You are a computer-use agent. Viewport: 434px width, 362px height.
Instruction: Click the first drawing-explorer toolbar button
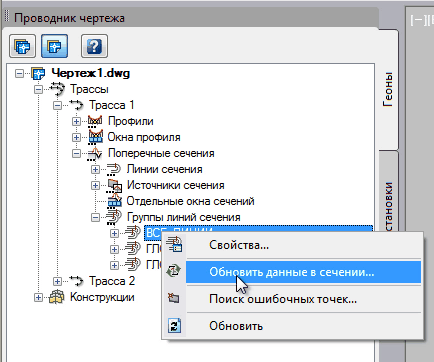point(22,46)
